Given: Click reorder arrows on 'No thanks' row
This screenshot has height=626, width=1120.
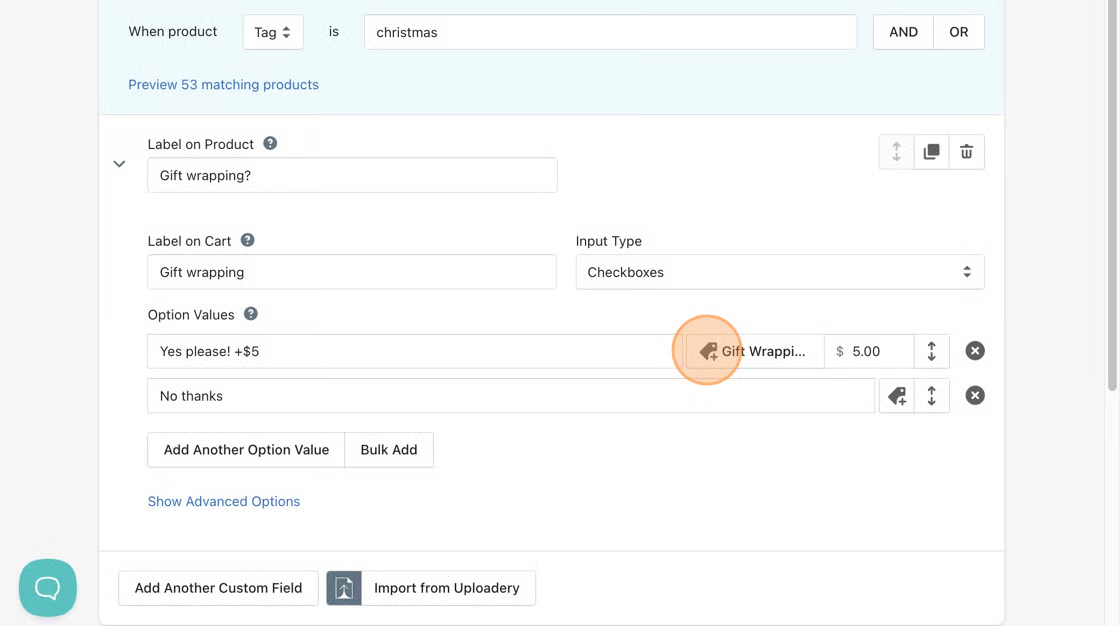Looking at the screenshot, I should pyautogui.click(x=931, y=396).
